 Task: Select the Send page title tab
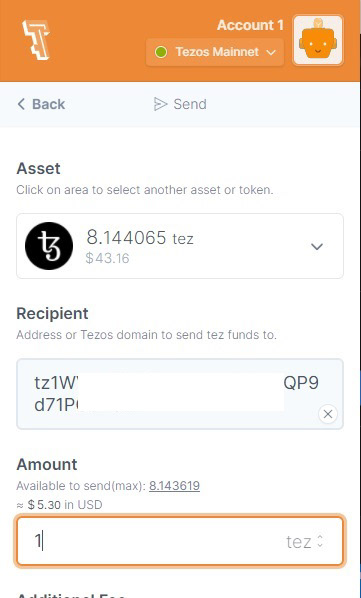(x=180, y=104)
